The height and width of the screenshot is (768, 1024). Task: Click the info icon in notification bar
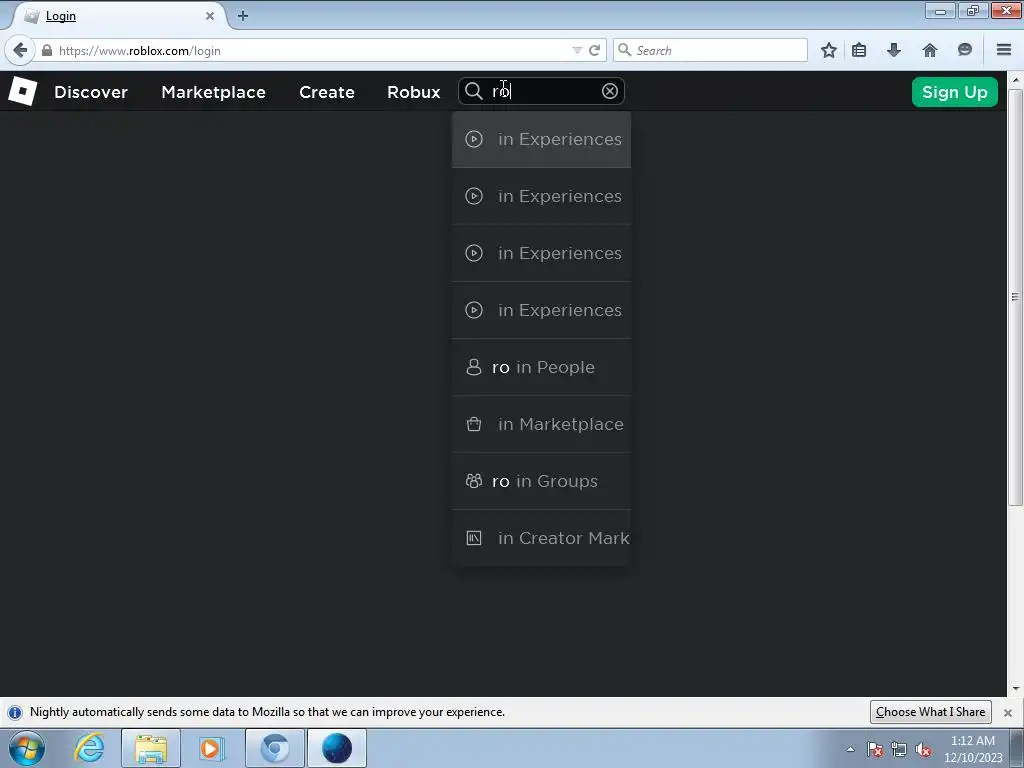[14, 712]
